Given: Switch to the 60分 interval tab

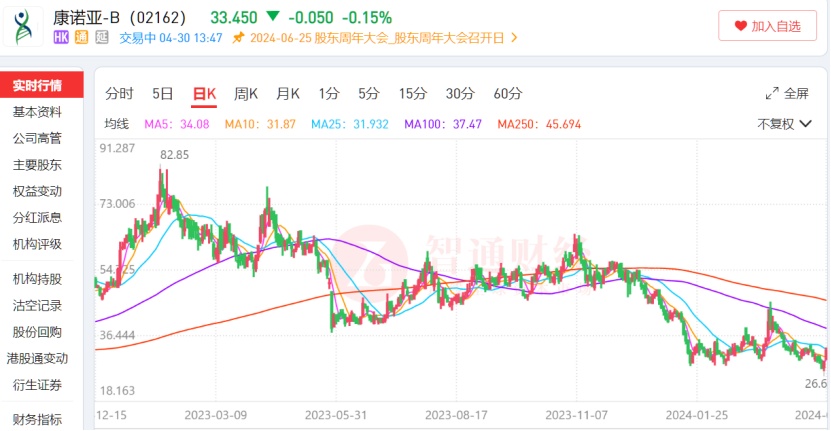Looking at the screenshot, I should click(508, 94).
